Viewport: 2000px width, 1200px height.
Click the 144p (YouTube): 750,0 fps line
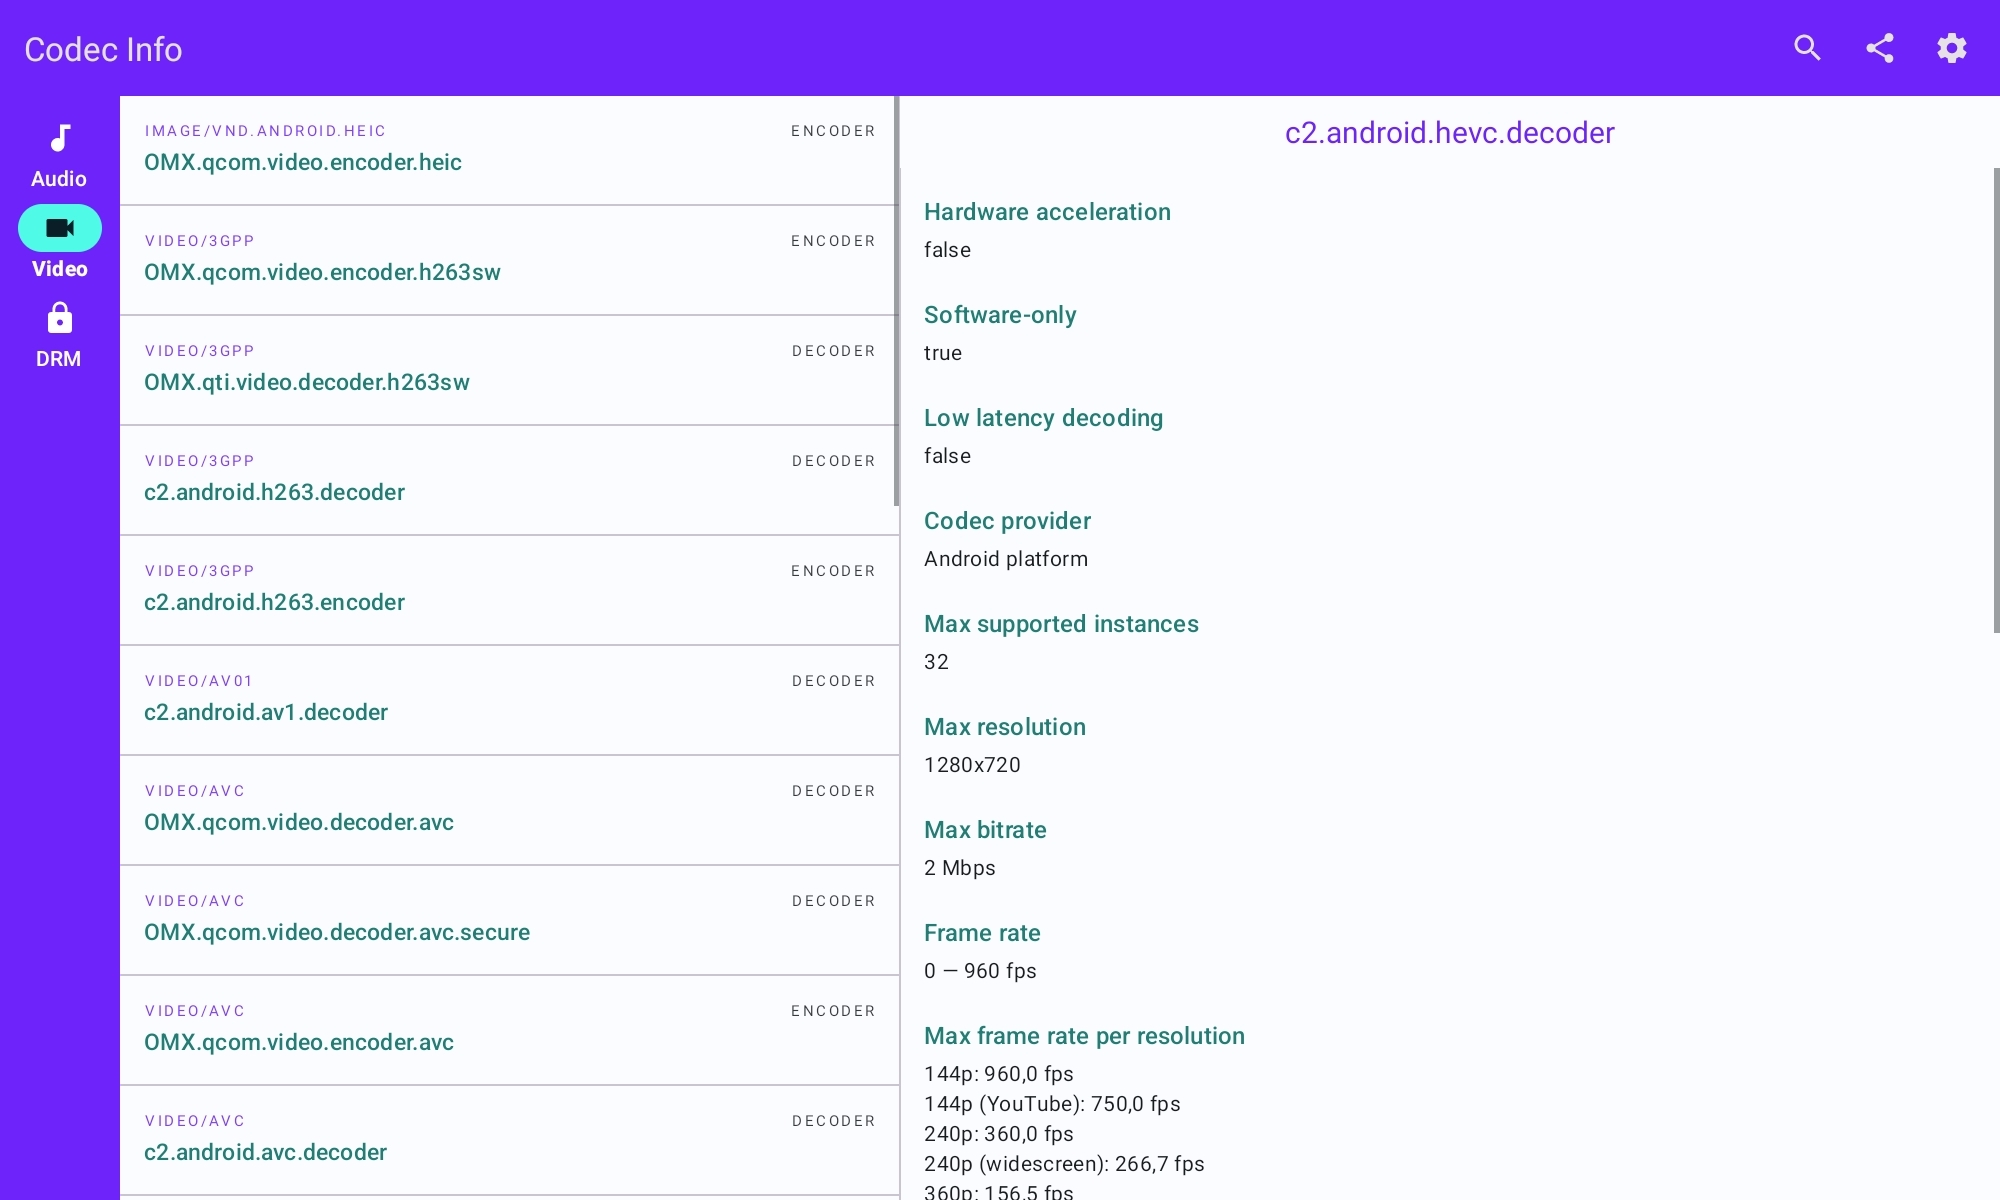coord(1052,1104)
